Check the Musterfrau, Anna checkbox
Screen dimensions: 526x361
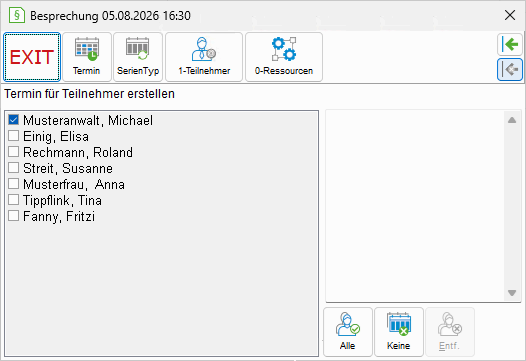13,184
